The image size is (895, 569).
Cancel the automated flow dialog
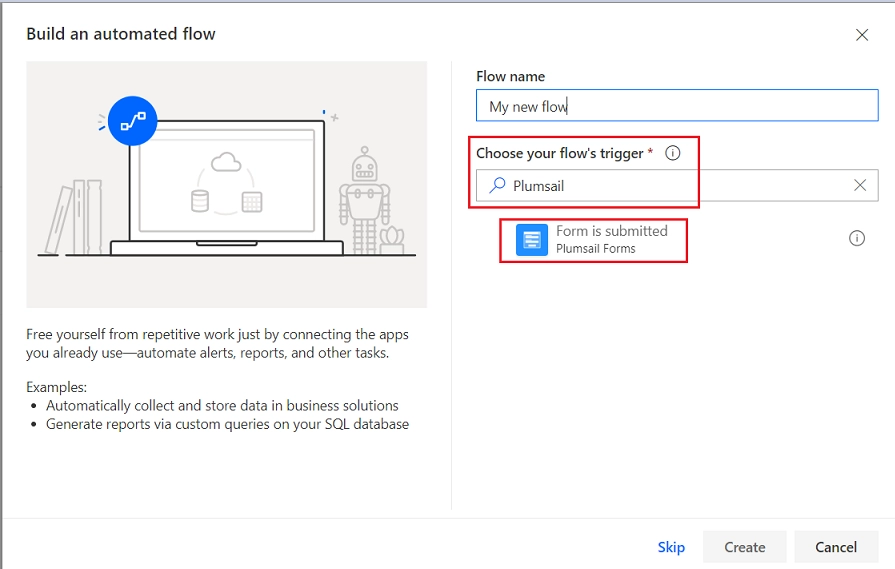click(x=836, y=547)
